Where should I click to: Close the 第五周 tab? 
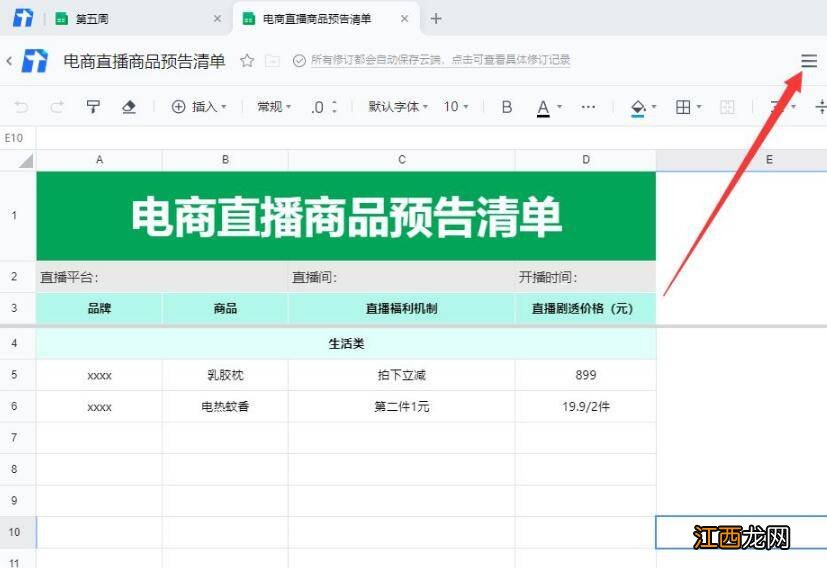point(217,19)
